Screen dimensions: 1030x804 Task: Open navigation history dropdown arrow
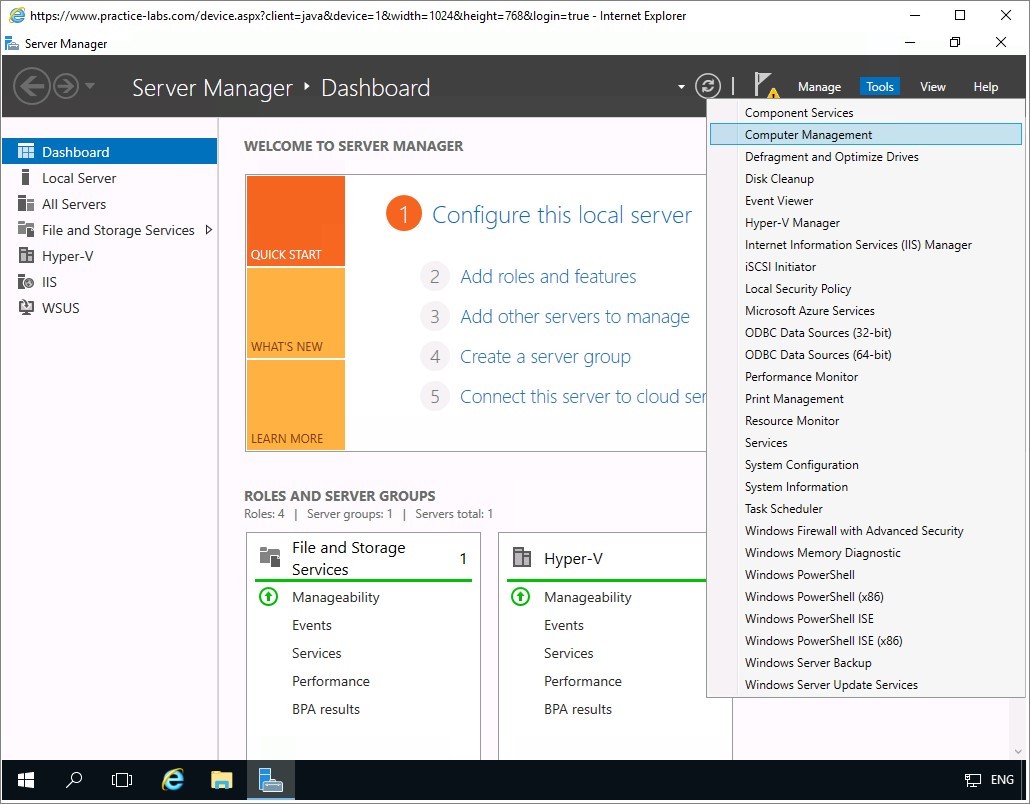tap(90, 86)
